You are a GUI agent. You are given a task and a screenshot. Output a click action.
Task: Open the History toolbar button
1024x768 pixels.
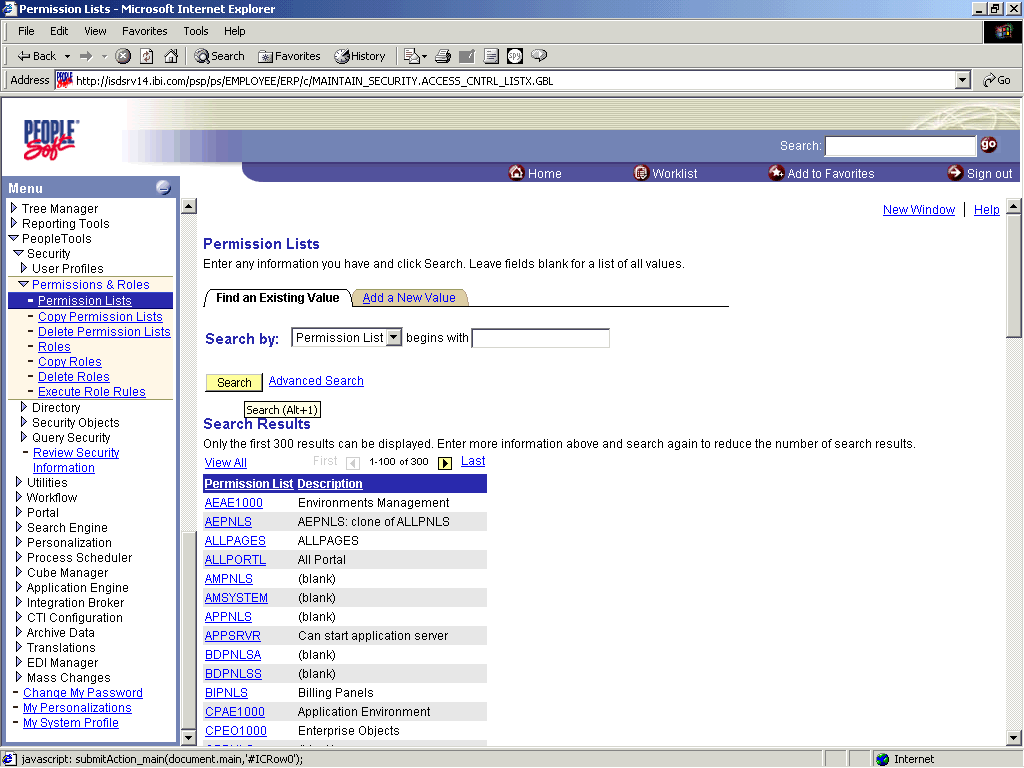pos(360,56)
